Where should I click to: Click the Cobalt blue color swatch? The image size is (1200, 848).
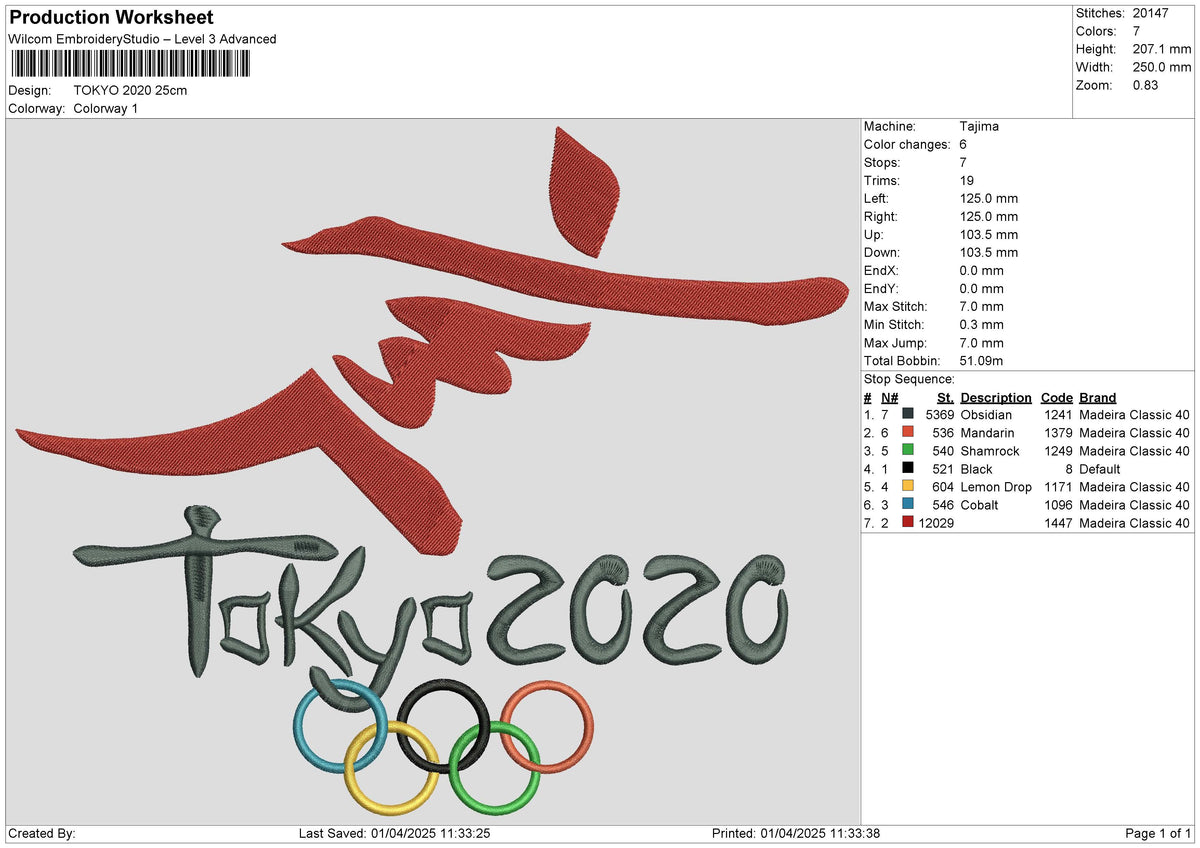(908, 505)
